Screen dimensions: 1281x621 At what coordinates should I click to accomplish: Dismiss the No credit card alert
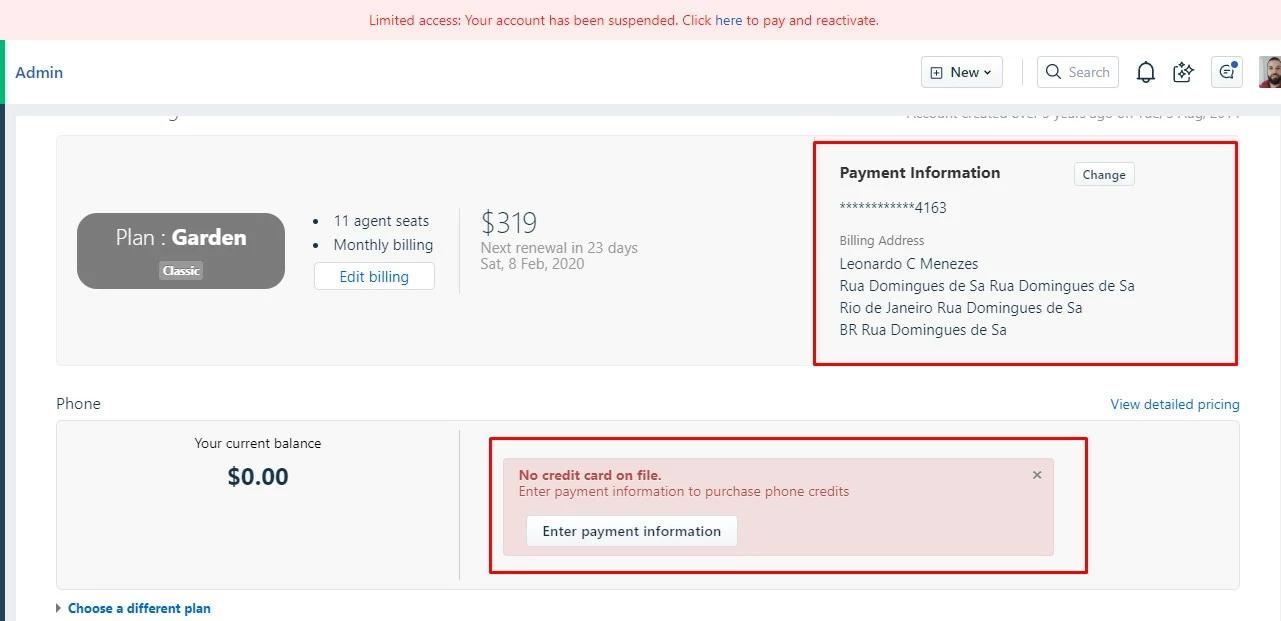pos(1037,475)
